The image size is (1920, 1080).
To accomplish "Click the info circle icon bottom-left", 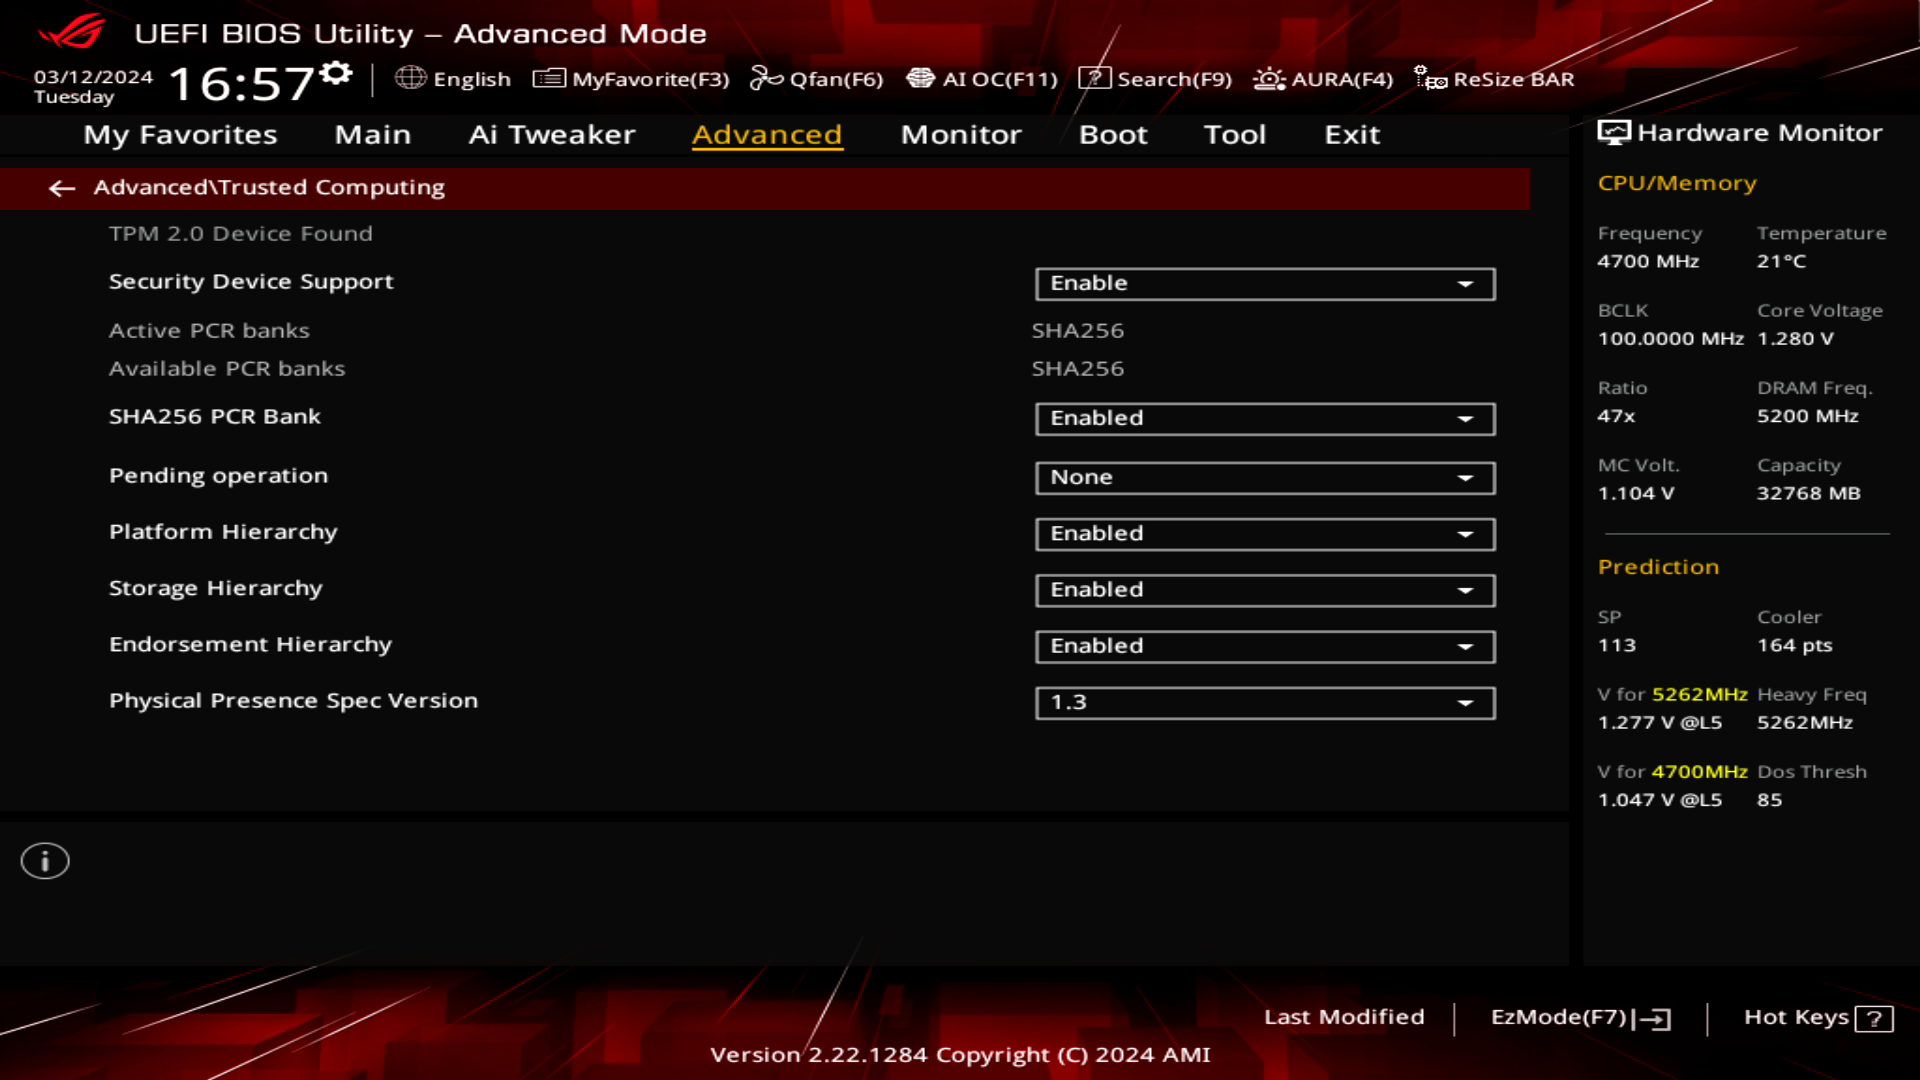I will click(x=44, y=860).
